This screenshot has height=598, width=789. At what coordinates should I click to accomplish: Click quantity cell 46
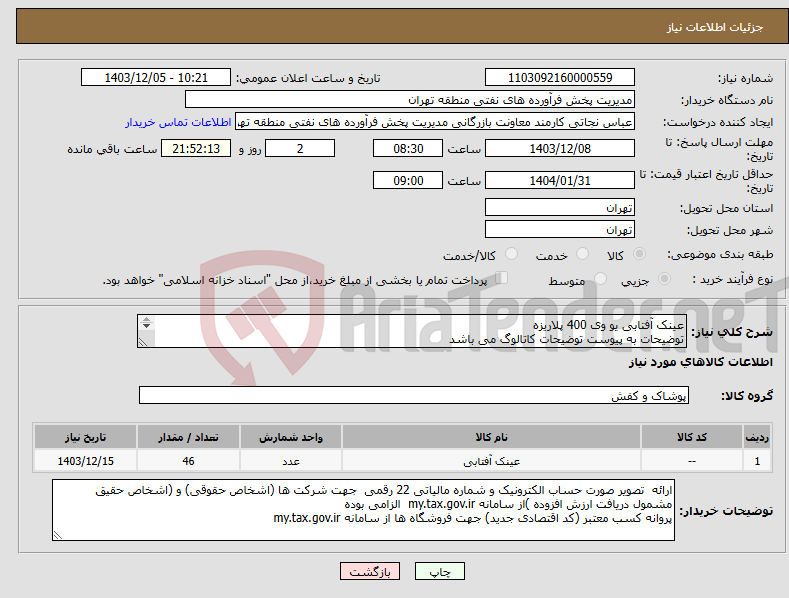[x=188, y=461]
